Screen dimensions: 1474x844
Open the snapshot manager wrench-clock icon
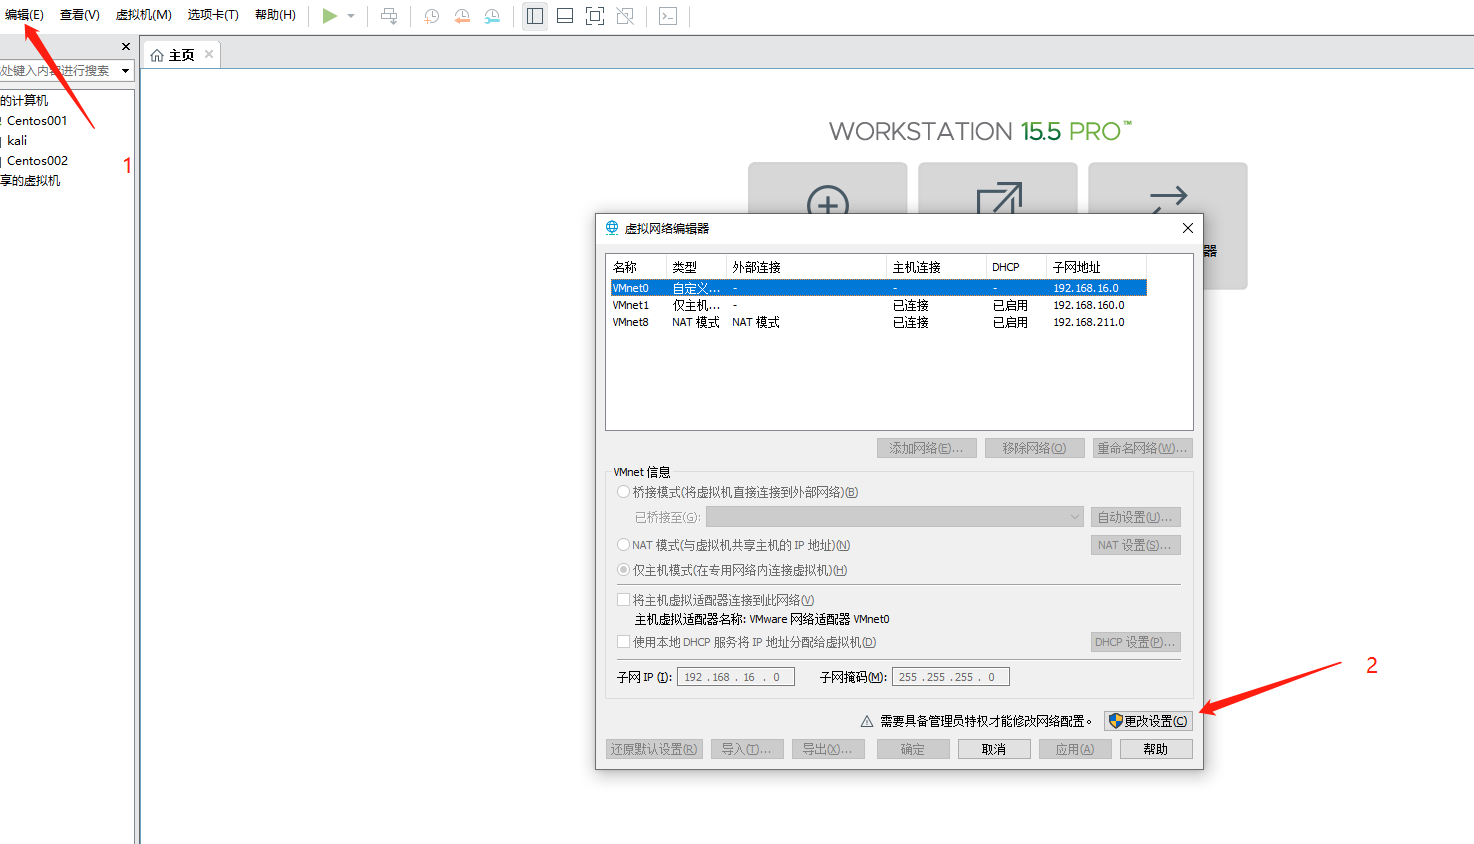coord(492,16)
